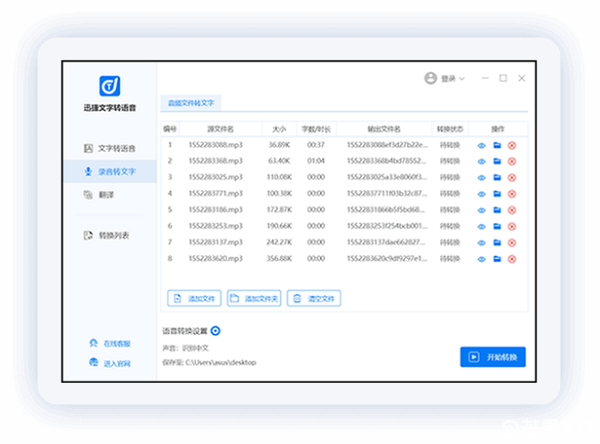This screenshot has height=444, width=600.
Task: Click the 输出文件名 column header
Action: (384, 129)
